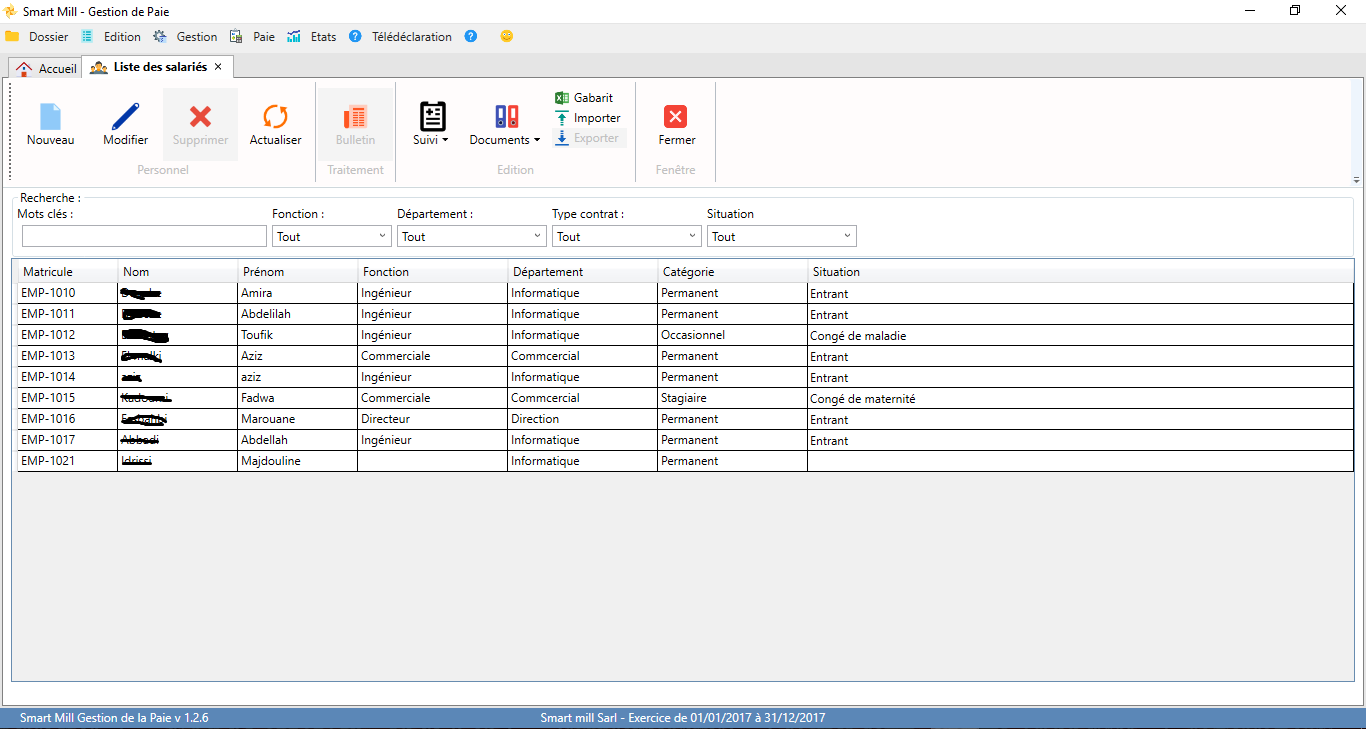Click the Supprimer red cross icon
The width and height of the screenshot is (1366, 729).
pyautogui.click(x=200, y=116)
